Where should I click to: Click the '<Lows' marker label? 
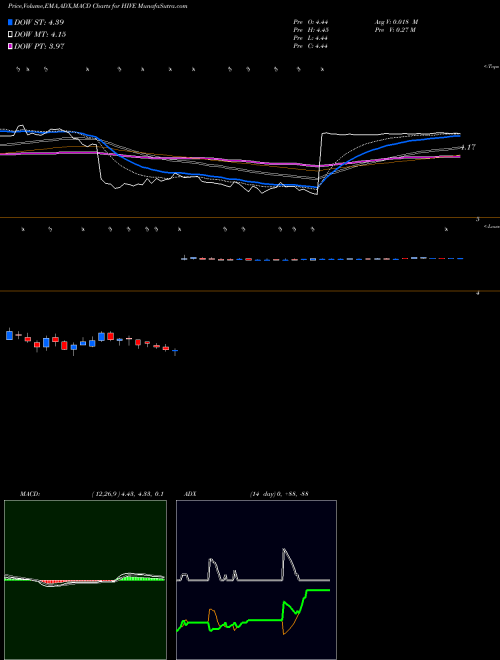[491, 226]
